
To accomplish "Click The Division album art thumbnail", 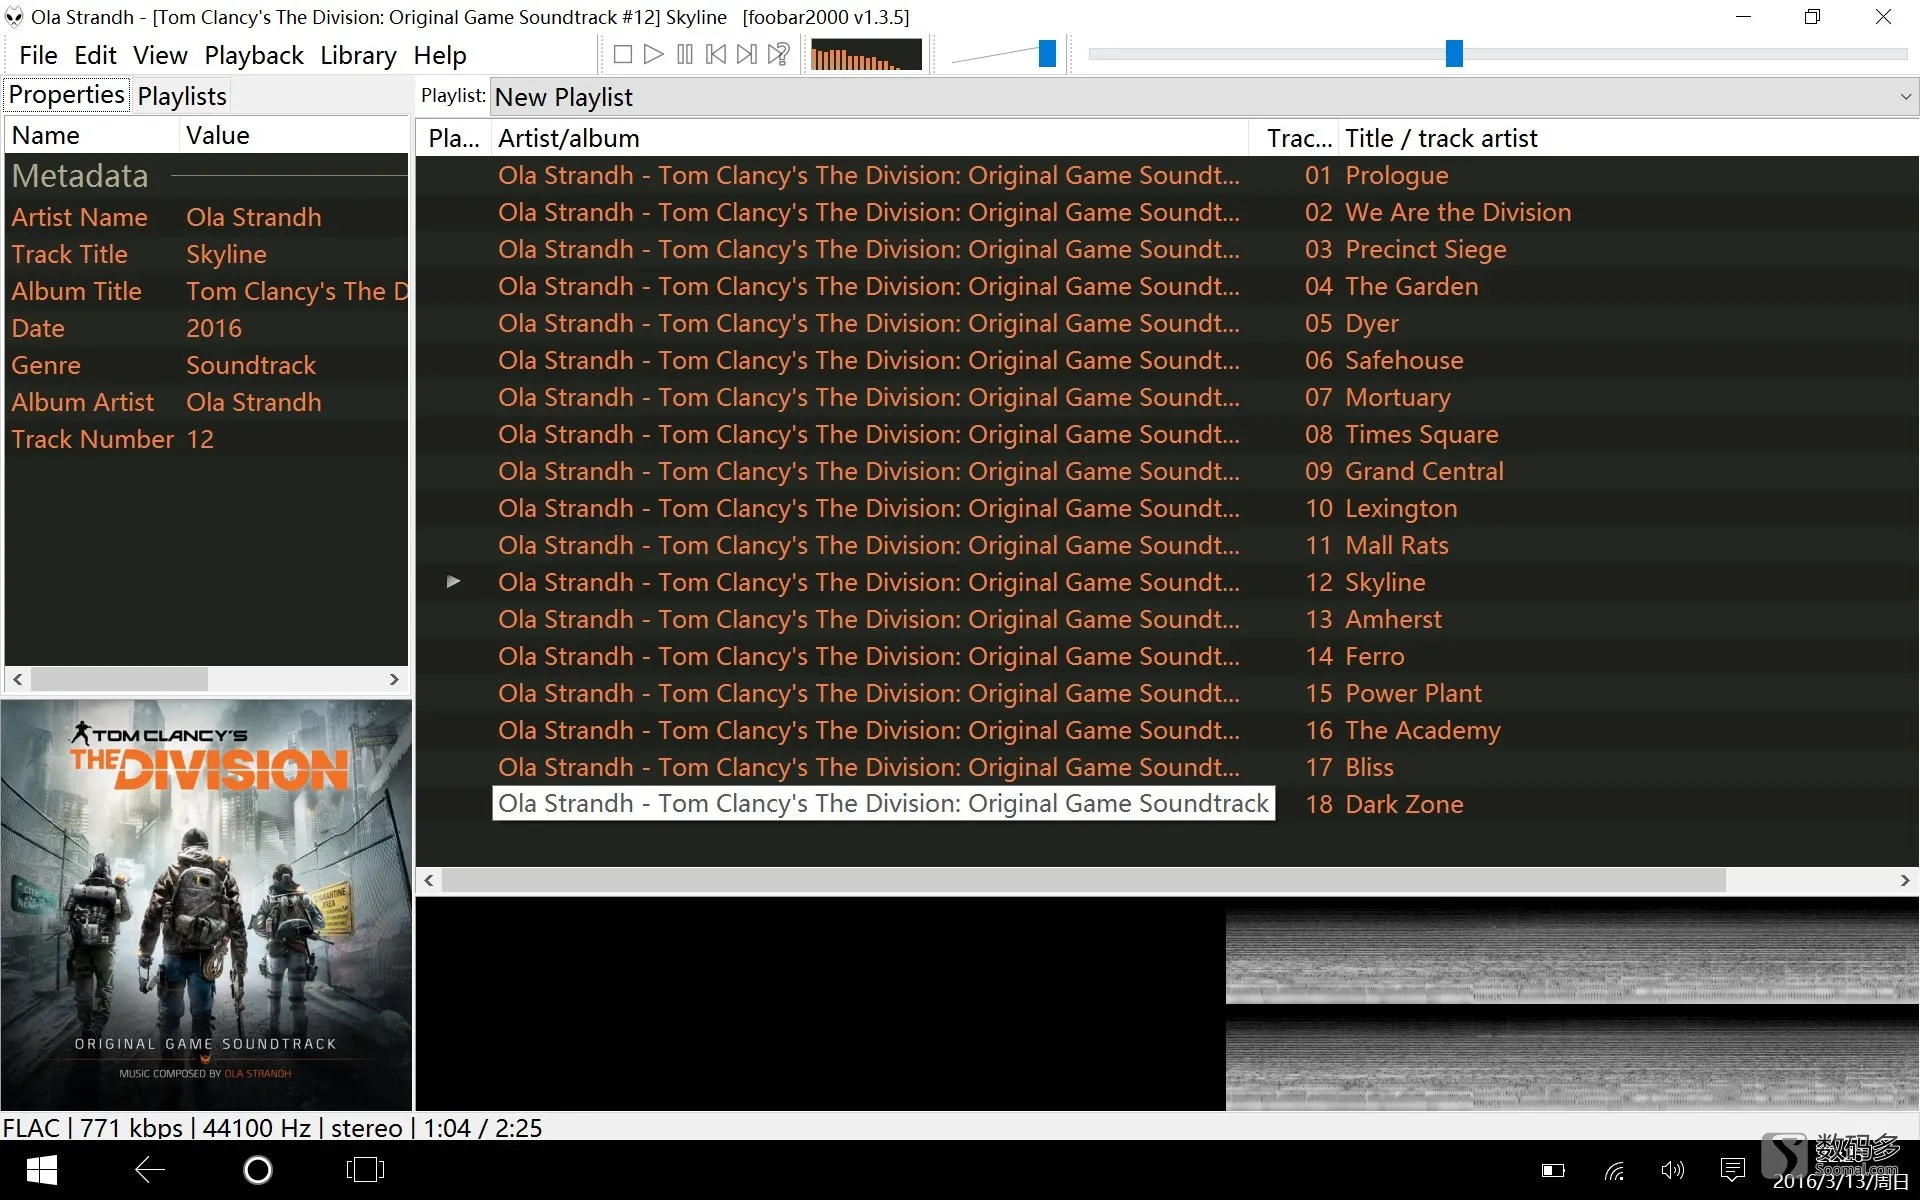I will [x=206, y=905].
